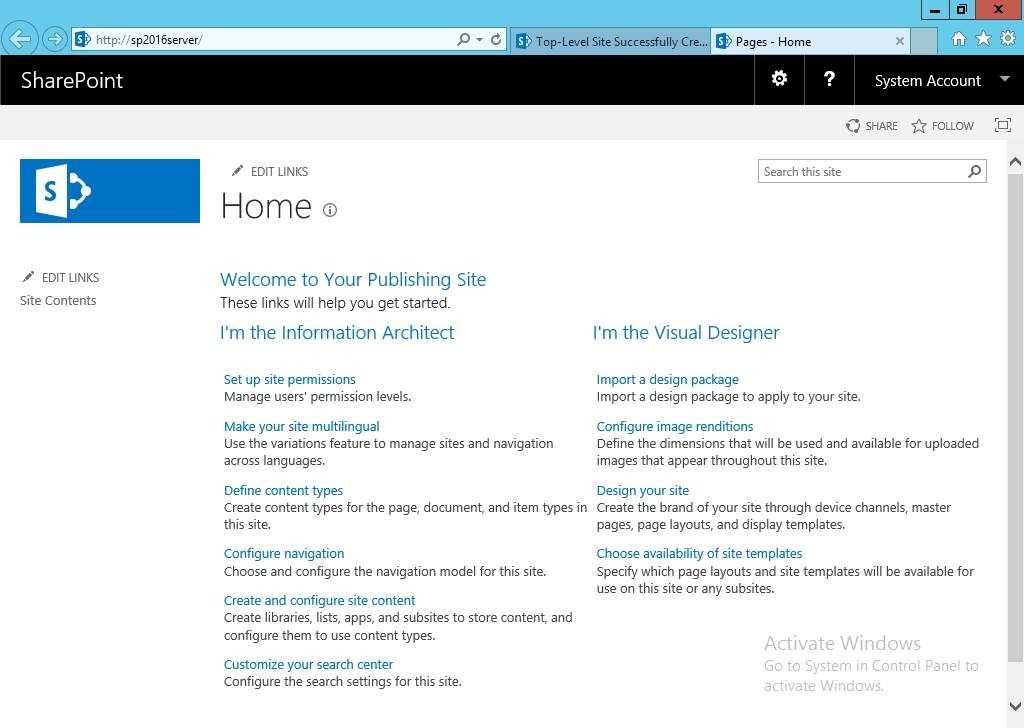
Task: Open Import a design package link
Action: (x=667, y=379)
